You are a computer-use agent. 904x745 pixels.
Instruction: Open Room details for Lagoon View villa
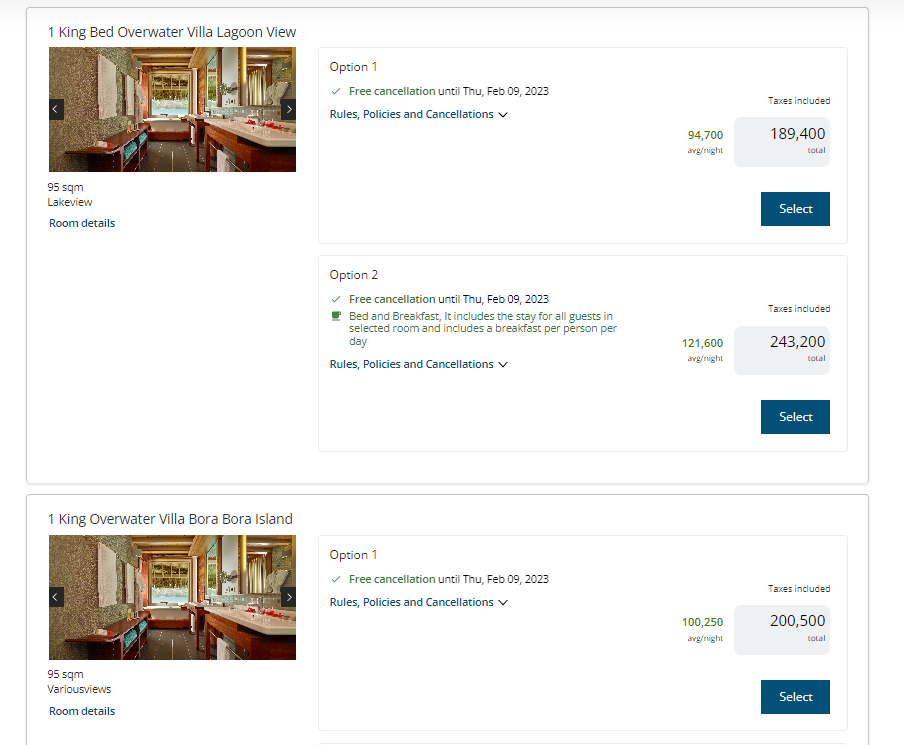[81, 222]
